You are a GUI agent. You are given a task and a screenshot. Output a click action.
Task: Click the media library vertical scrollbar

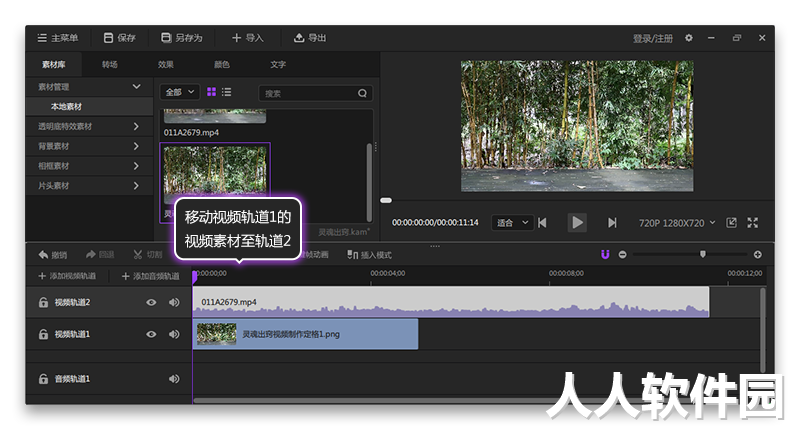click(x=369, y=182)
